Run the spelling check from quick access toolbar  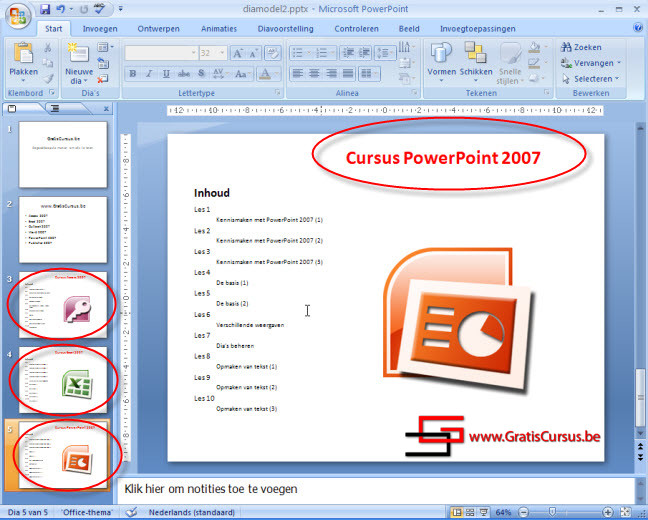[100, 9]
